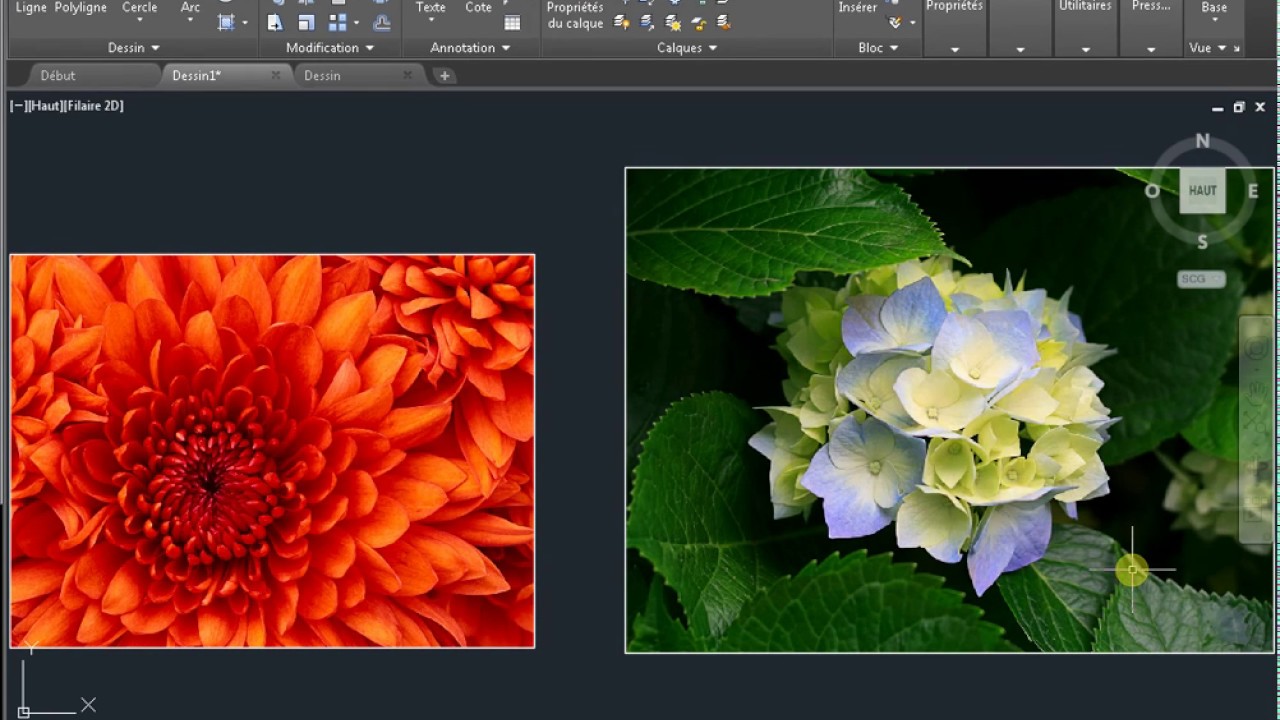Screen dimensions: 1280x720
Task: Click S on the ViewCube compass
Action: point(1202,241)
